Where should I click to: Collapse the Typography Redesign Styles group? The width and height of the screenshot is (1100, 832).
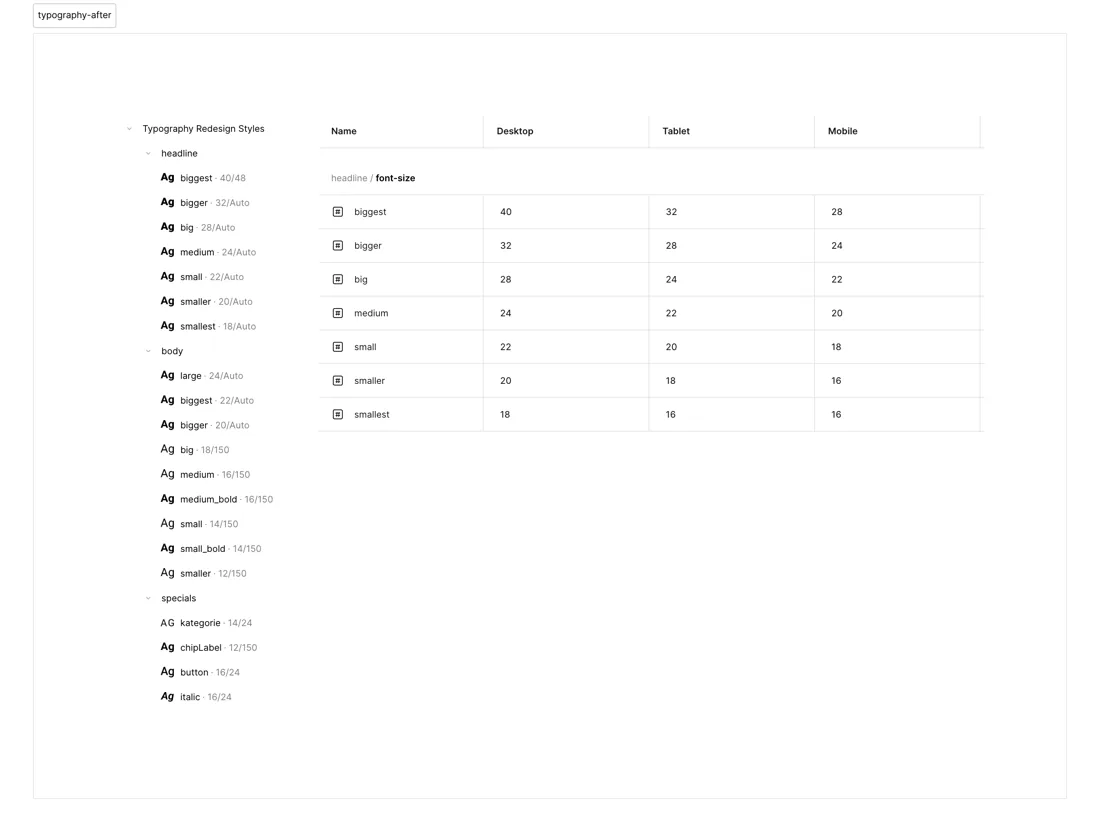point(129,129)
